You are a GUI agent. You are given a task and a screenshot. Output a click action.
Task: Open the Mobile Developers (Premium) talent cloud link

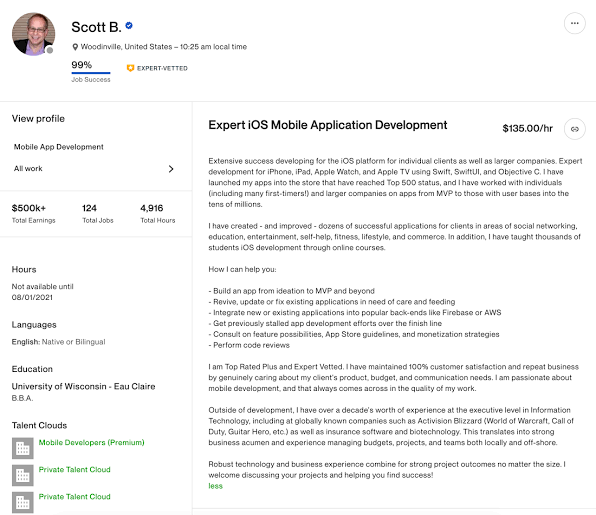[92, 442]
